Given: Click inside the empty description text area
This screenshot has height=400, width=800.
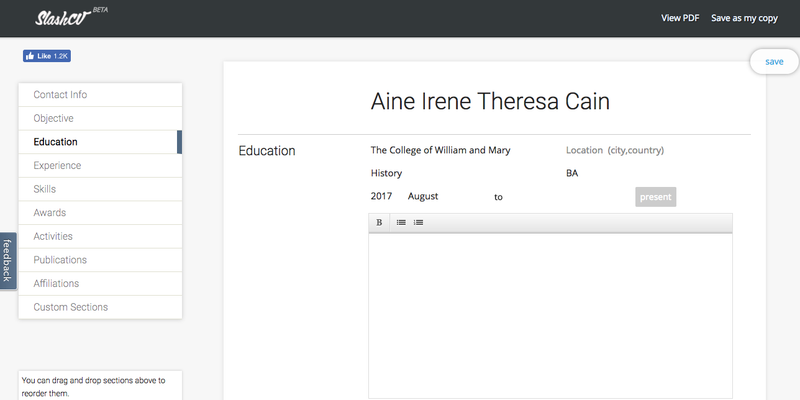Looking at the screenshot, I should click(551, 315).
